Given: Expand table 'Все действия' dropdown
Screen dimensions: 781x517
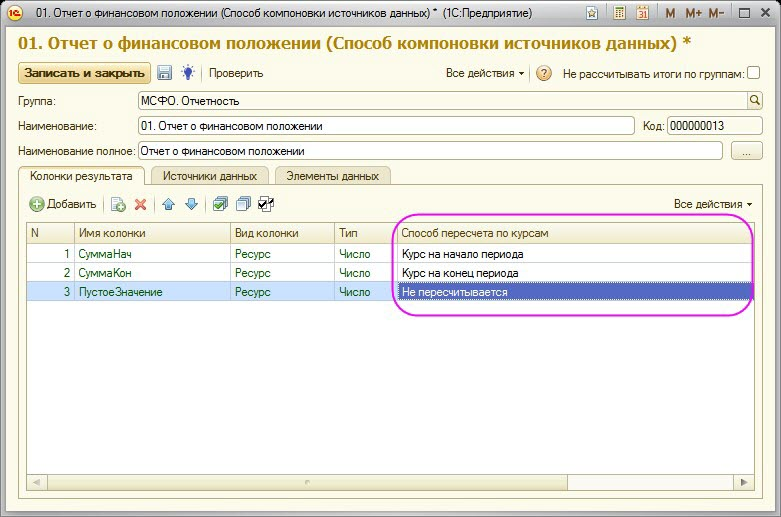Looking at the screenshot, I should [x=713, y=204].
